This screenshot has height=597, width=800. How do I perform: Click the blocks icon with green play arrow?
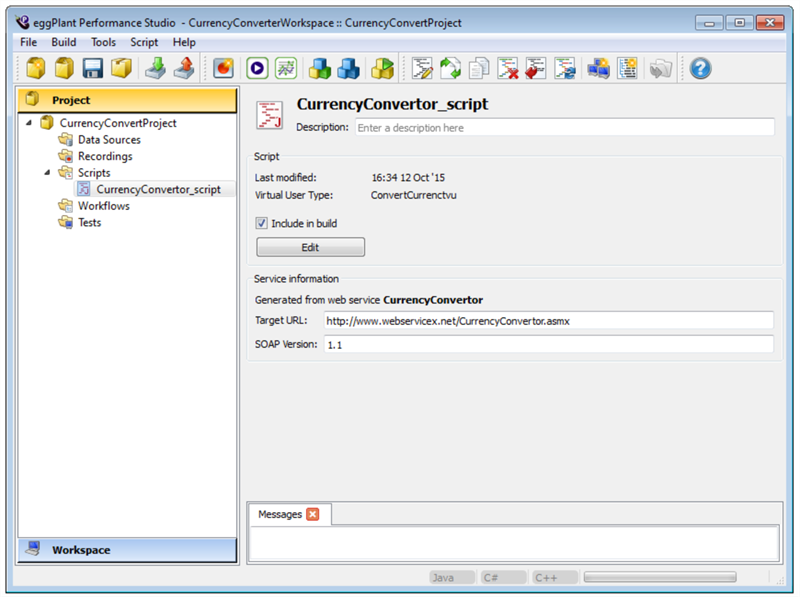click(382, 68)
